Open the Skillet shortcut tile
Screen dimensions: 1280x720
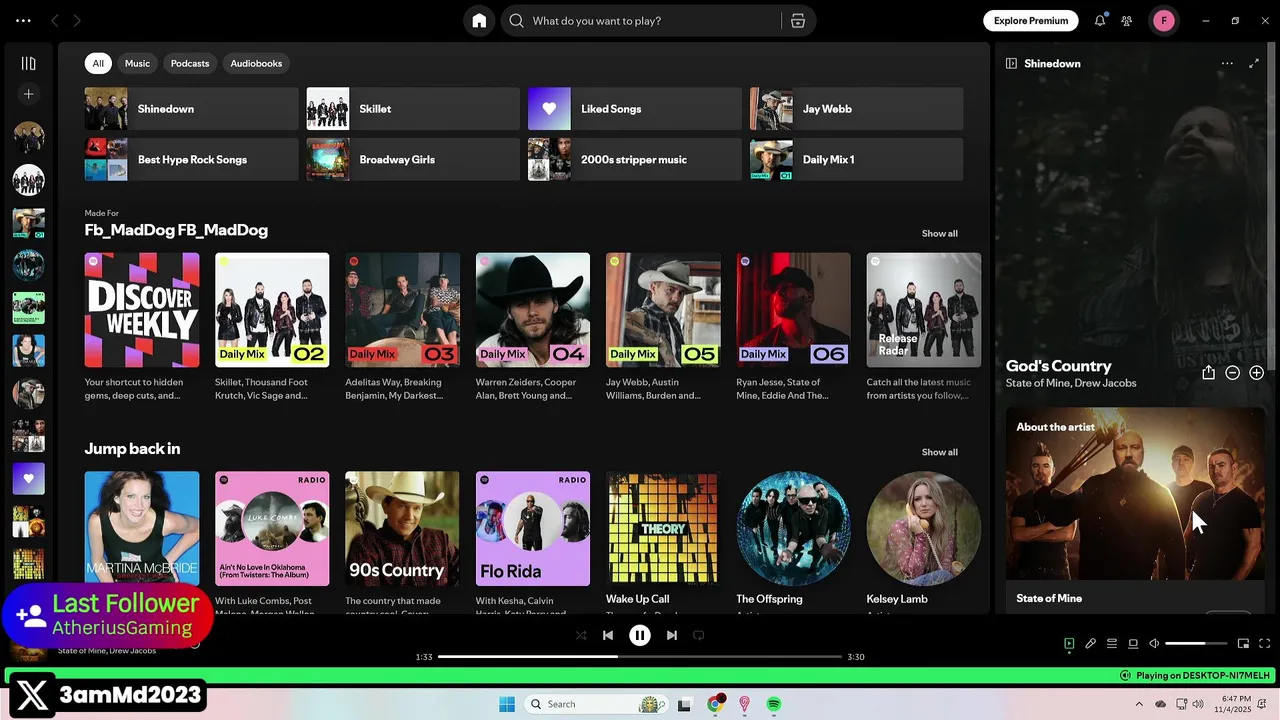(x=413, y=109)
